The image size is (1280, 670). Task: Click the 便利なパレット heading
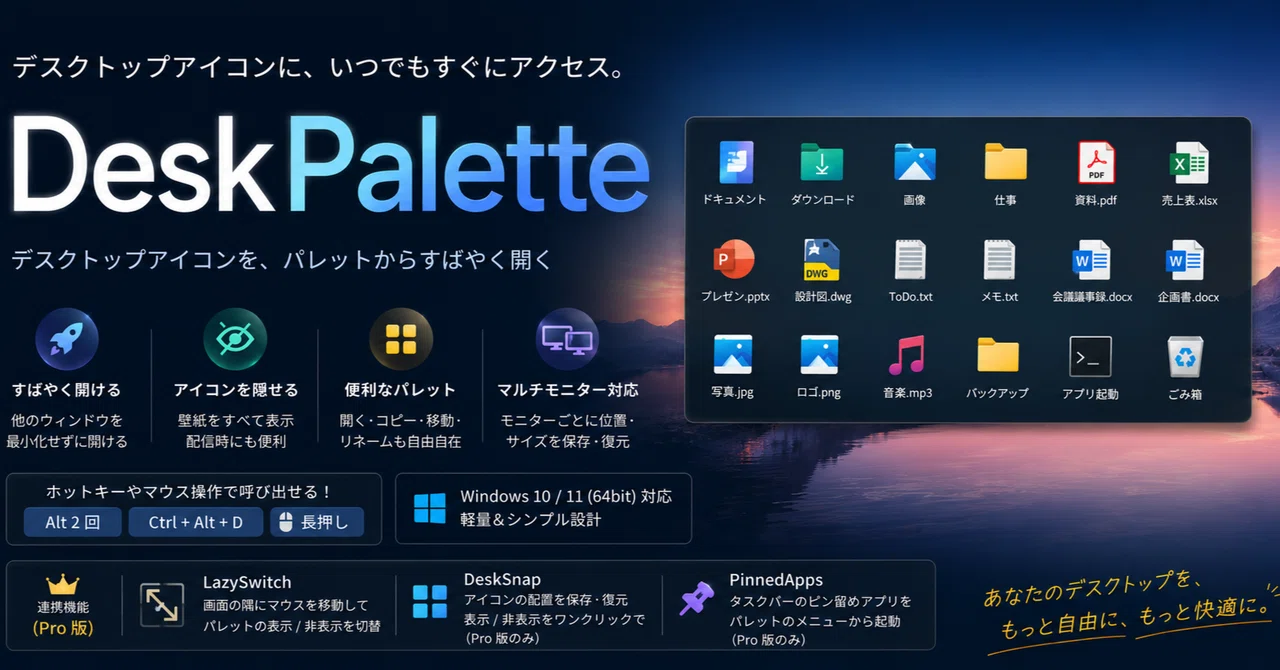pyautogui.click(x=400, y=390)
